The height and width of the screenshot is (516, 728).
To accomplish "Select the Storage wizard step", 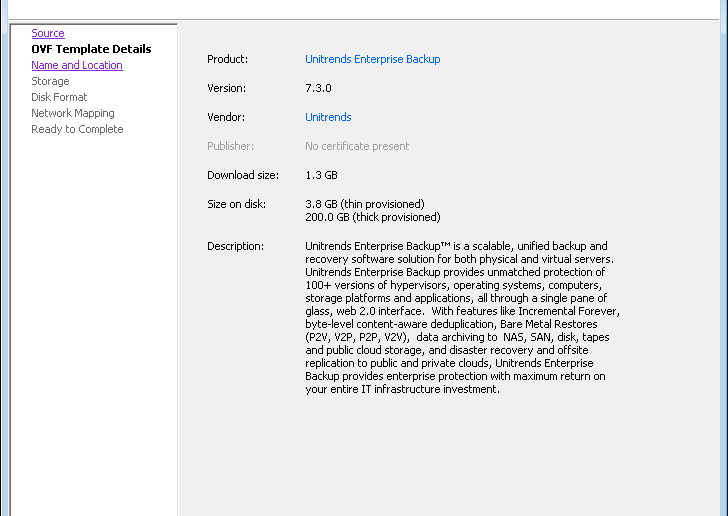I will coord(50,81).
